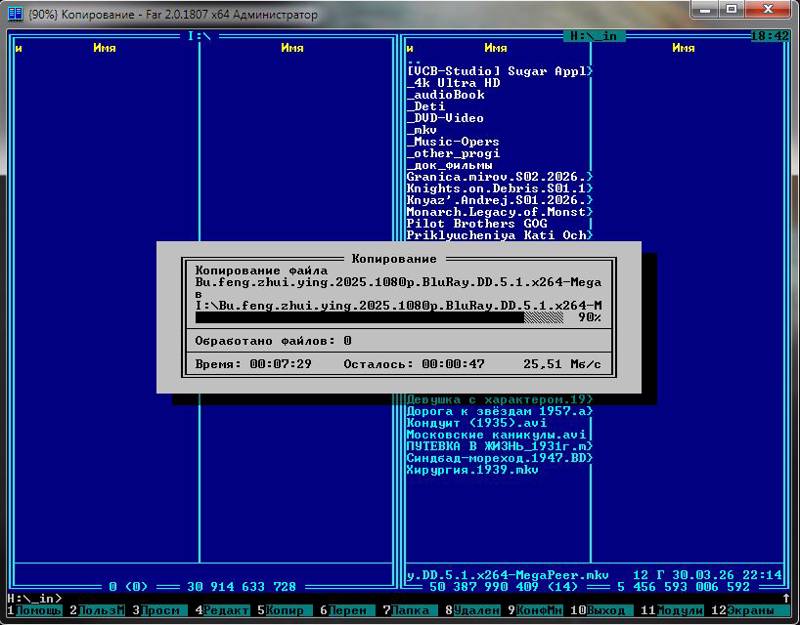Viewport: 800px width, 625px height.
Task: Click the I:\ left panel path header
Action: pyautogui.click(x=199, y=36)
